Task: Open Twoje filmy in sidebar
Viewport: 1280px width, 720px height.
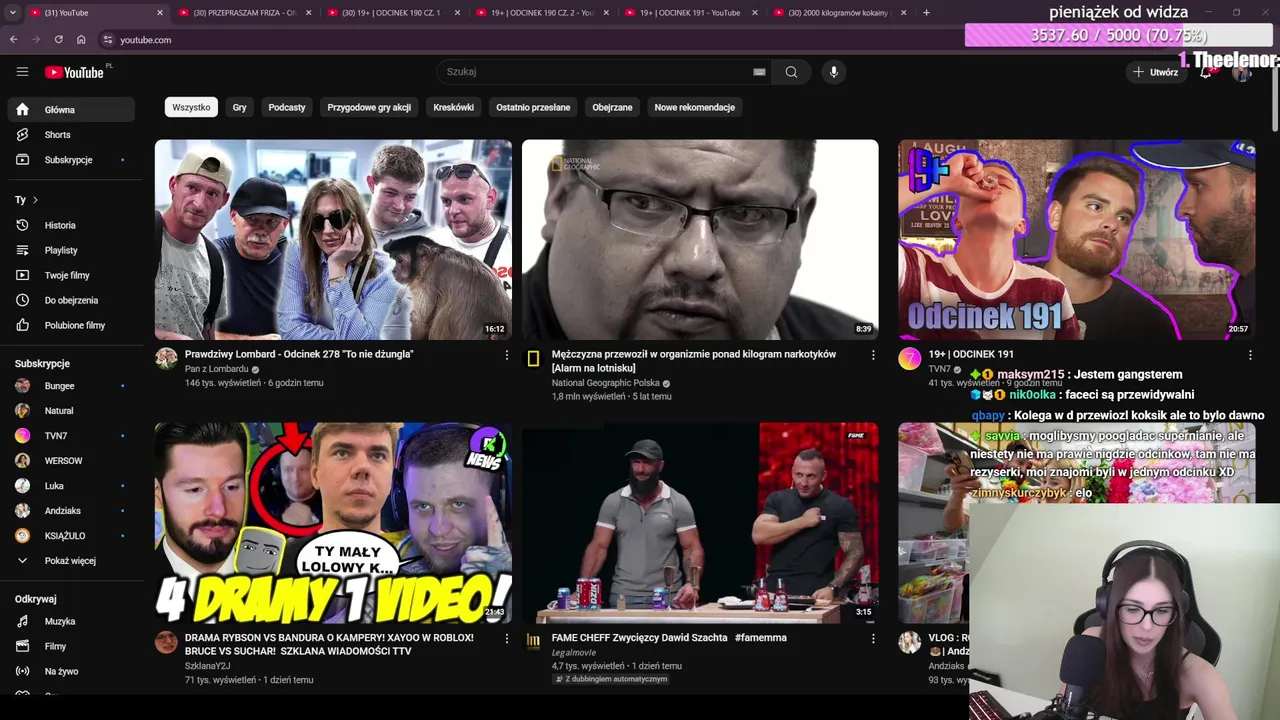Action: (x=71, y=275)
